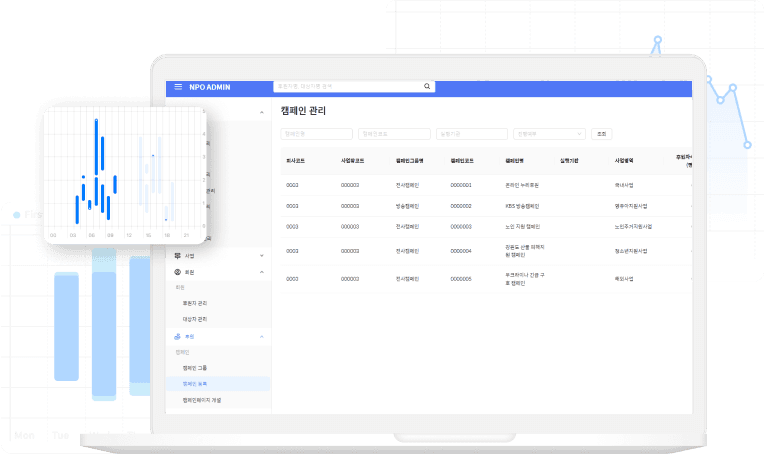Open the 캠페인페이지 개설 sidebar item
This screenshot has width=765, height=454.
[202, 400]
